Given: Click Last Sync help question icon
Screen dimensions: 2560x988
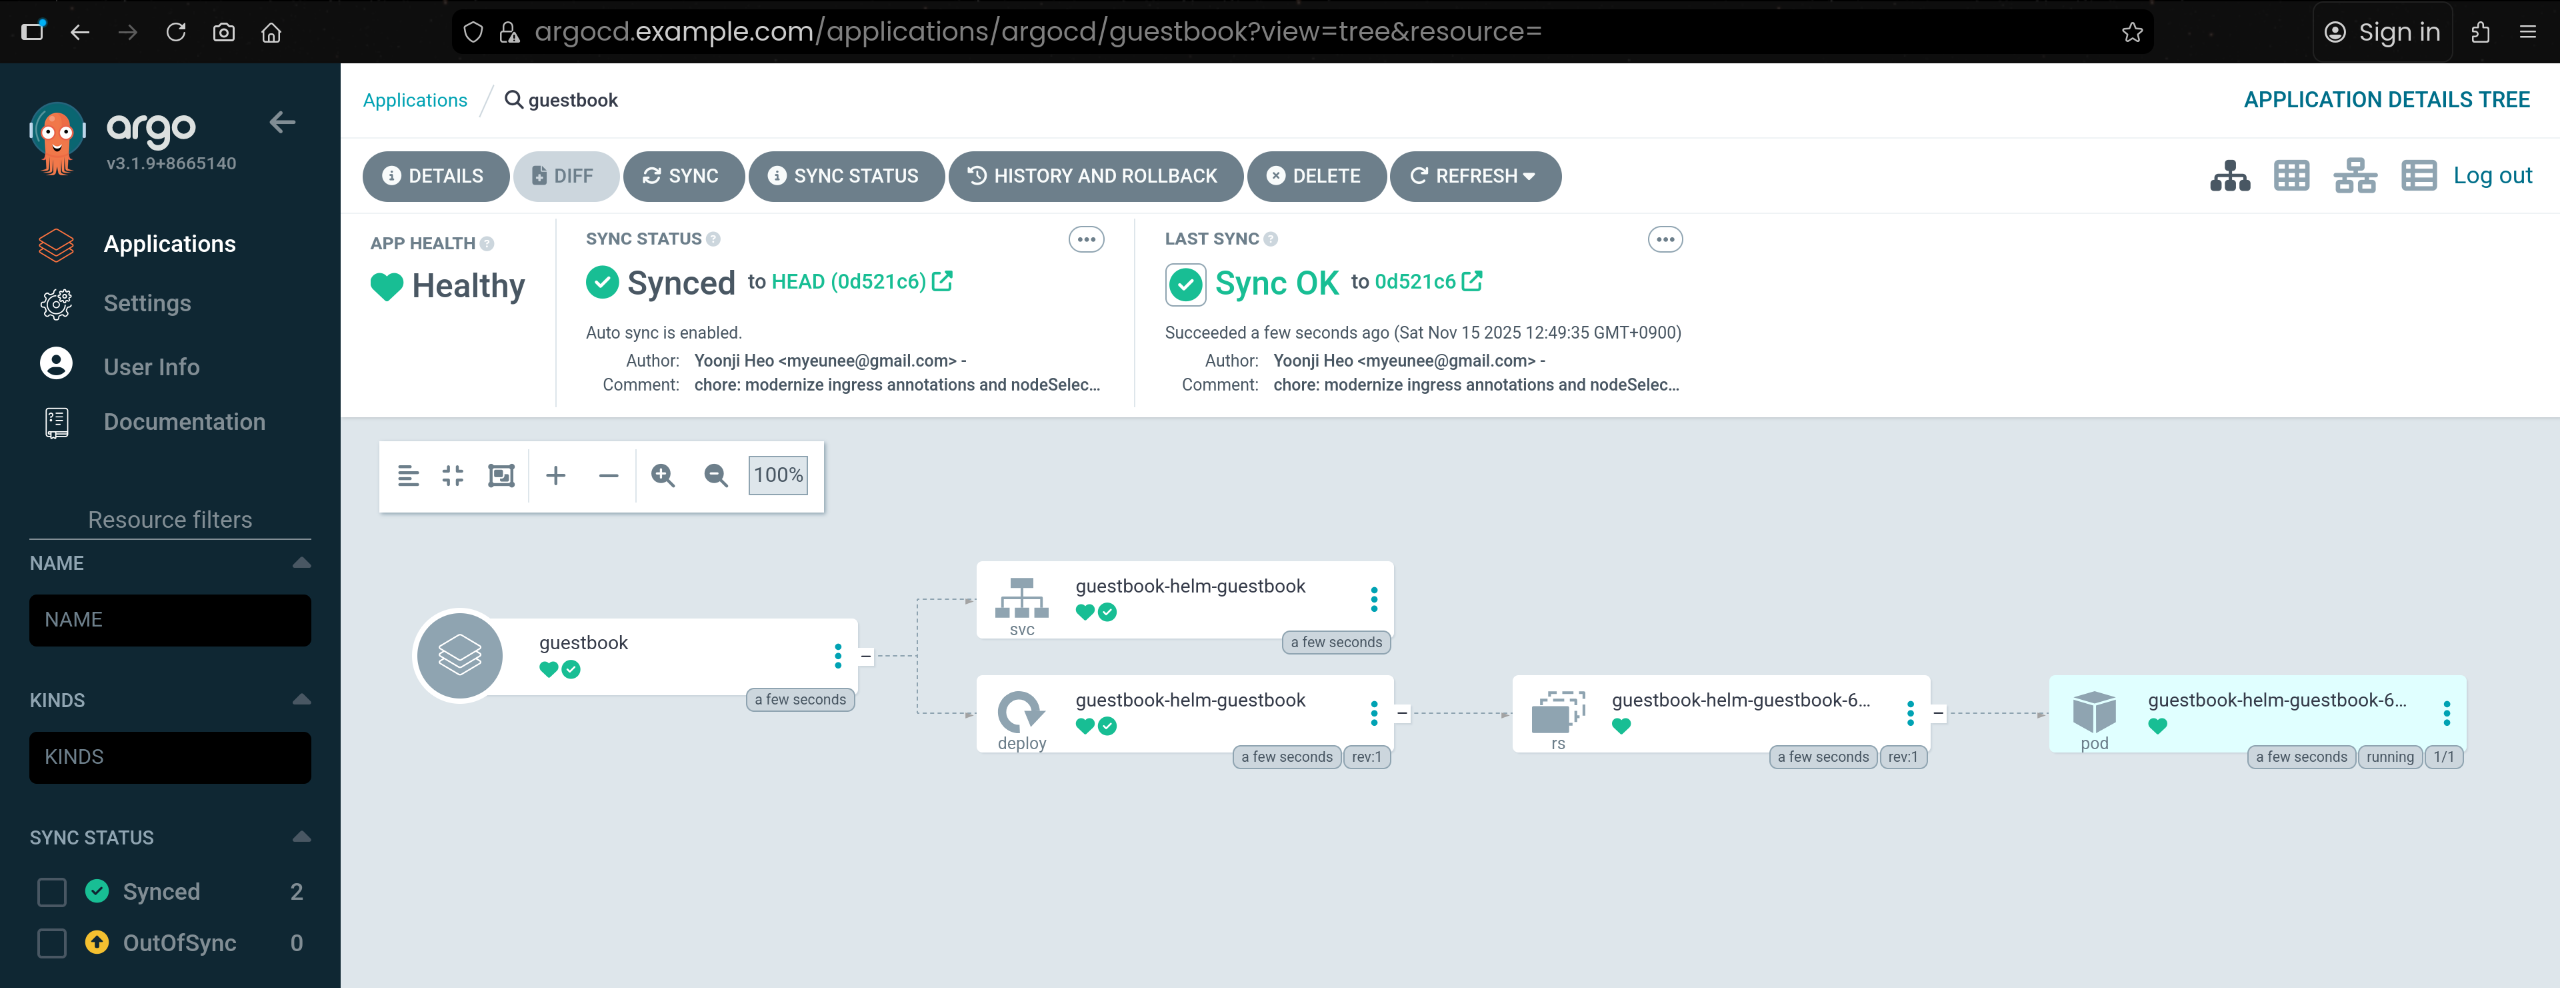Looking at the screenshot, I should click(1271, 239).
